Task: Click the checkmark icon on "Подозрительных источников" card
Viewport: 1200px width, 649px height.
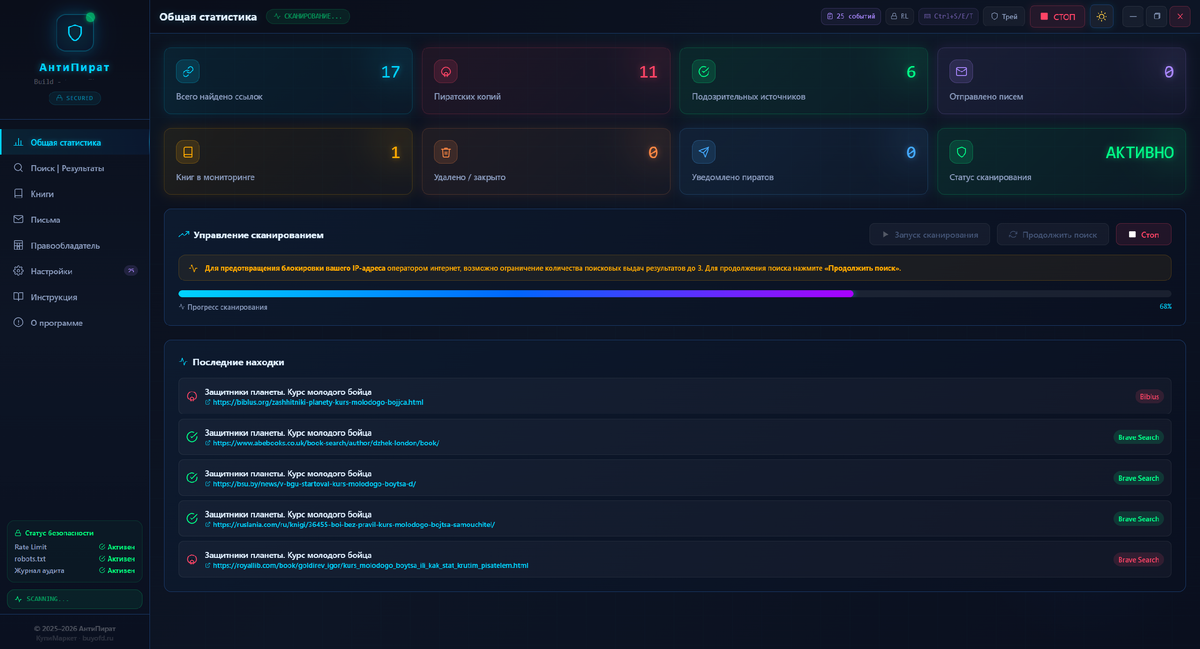Action: pyautogui.click(x=704, y=71)
